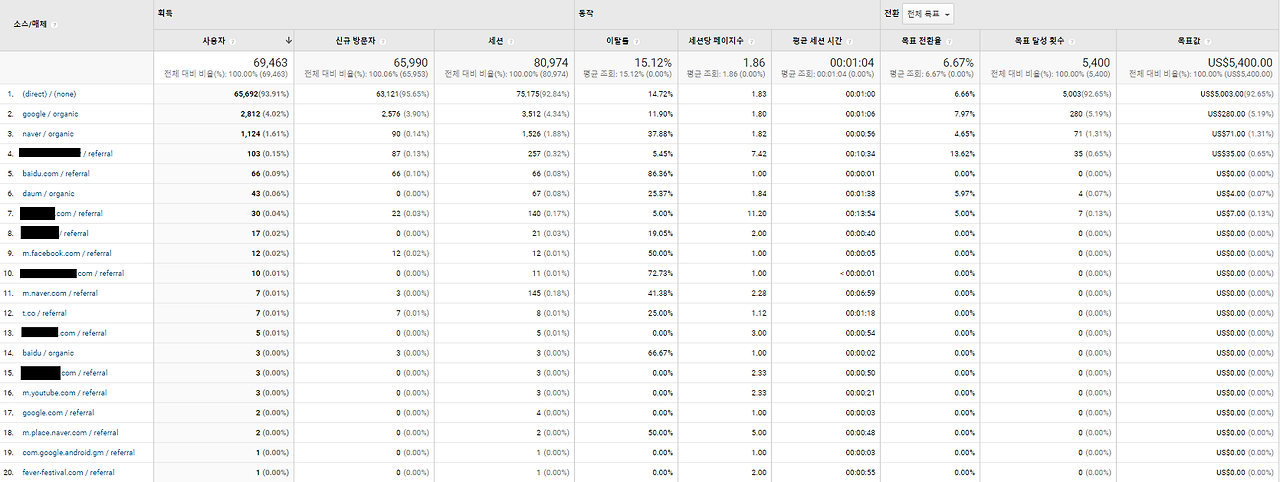Open baidu.com / referral row link
The height and width of the screenshot is (482, 1280).
(x=56, y=173)
